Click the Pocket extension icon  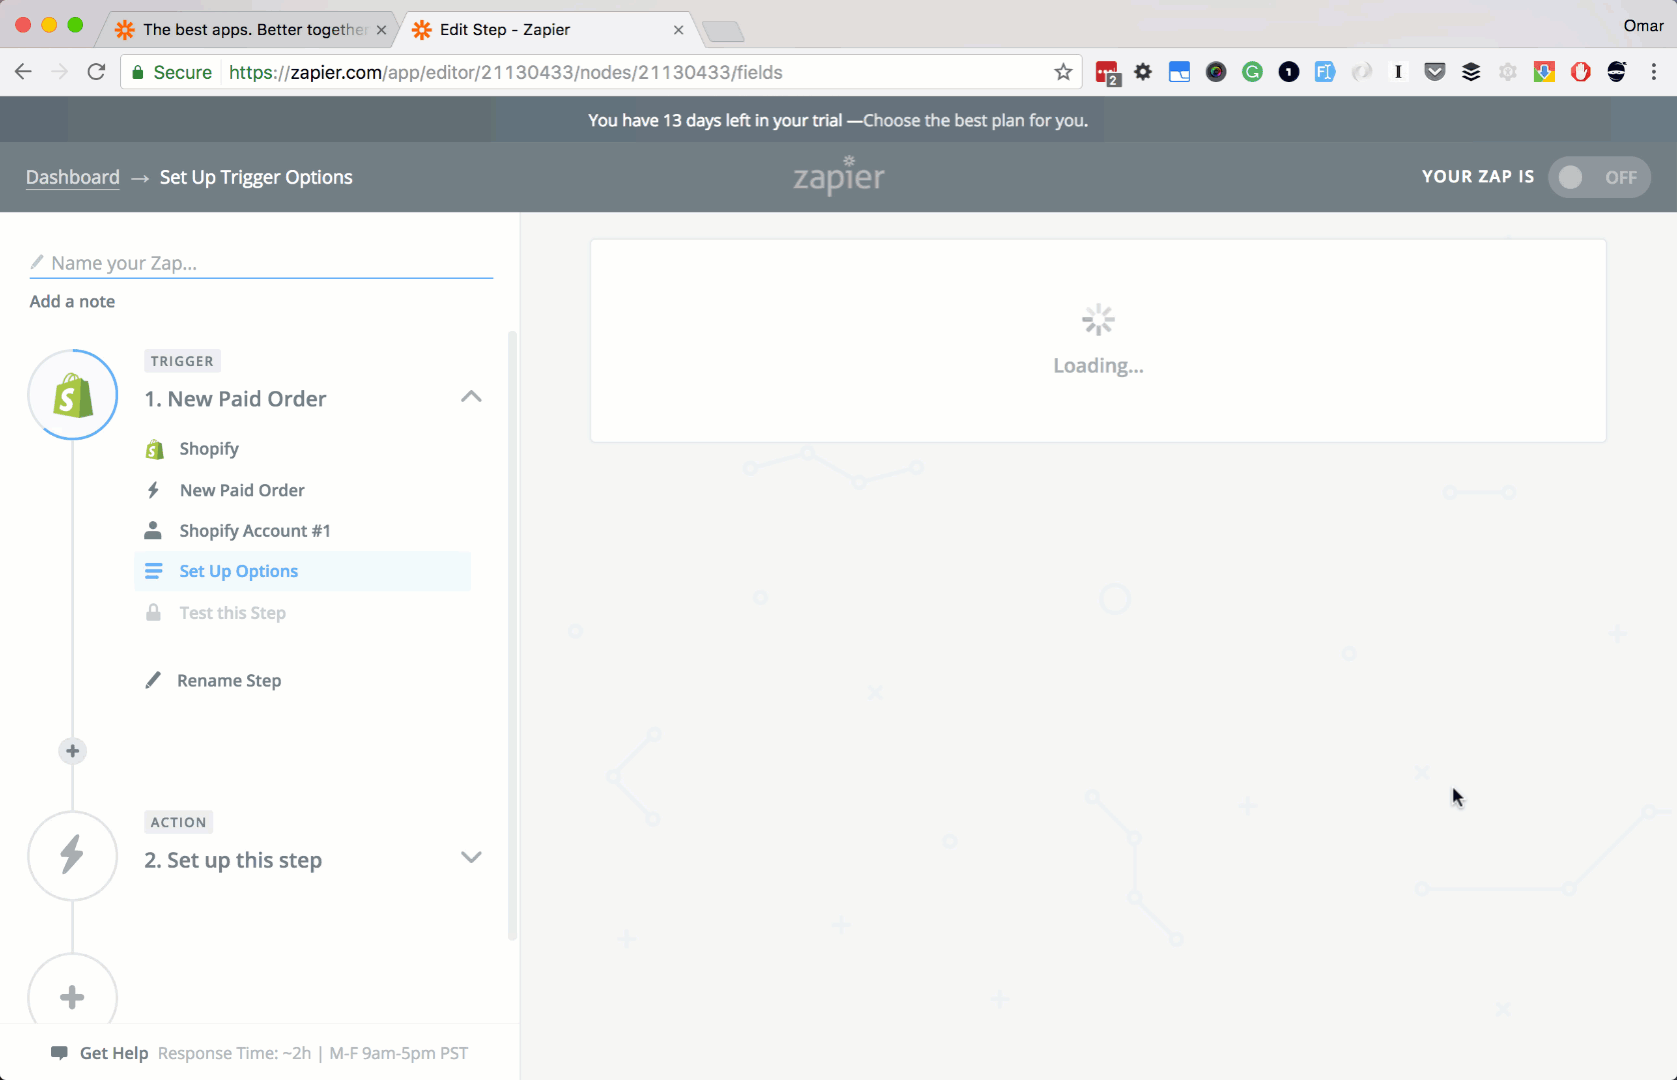tap(1435, 72)
